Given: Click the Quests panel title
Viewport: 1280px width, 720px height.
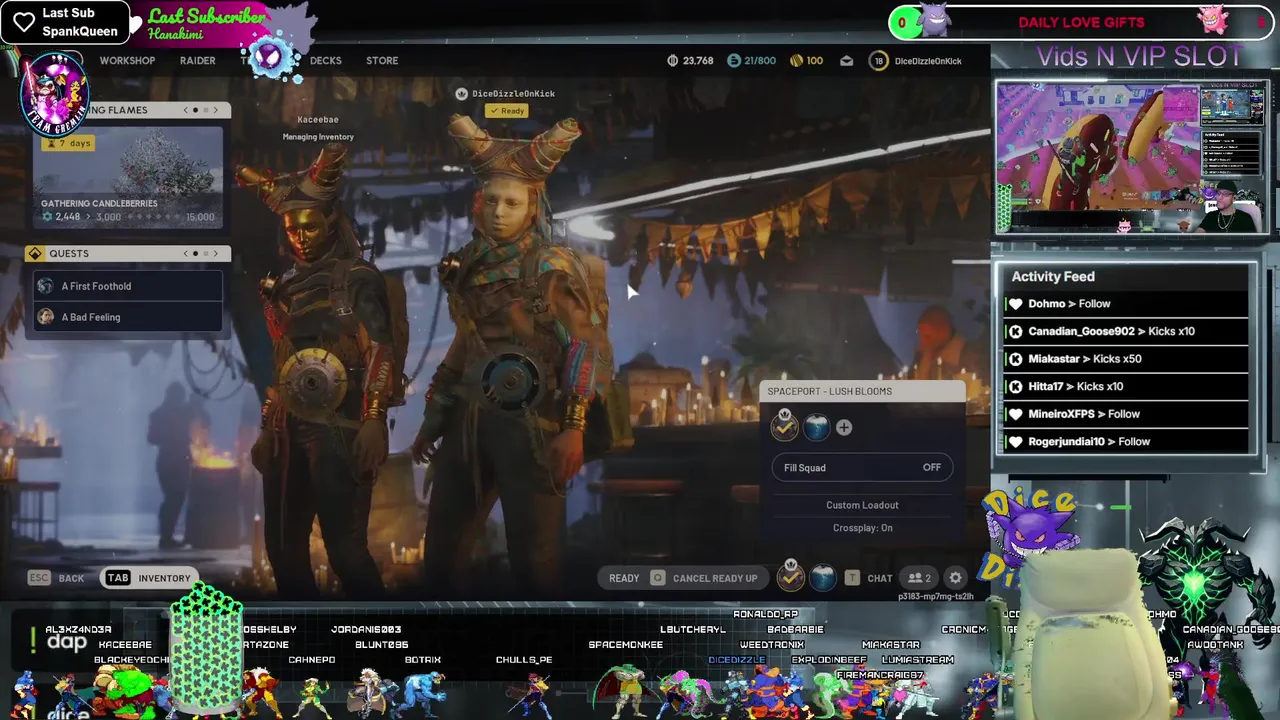Looking at the screenshot, I should point(69,254).
